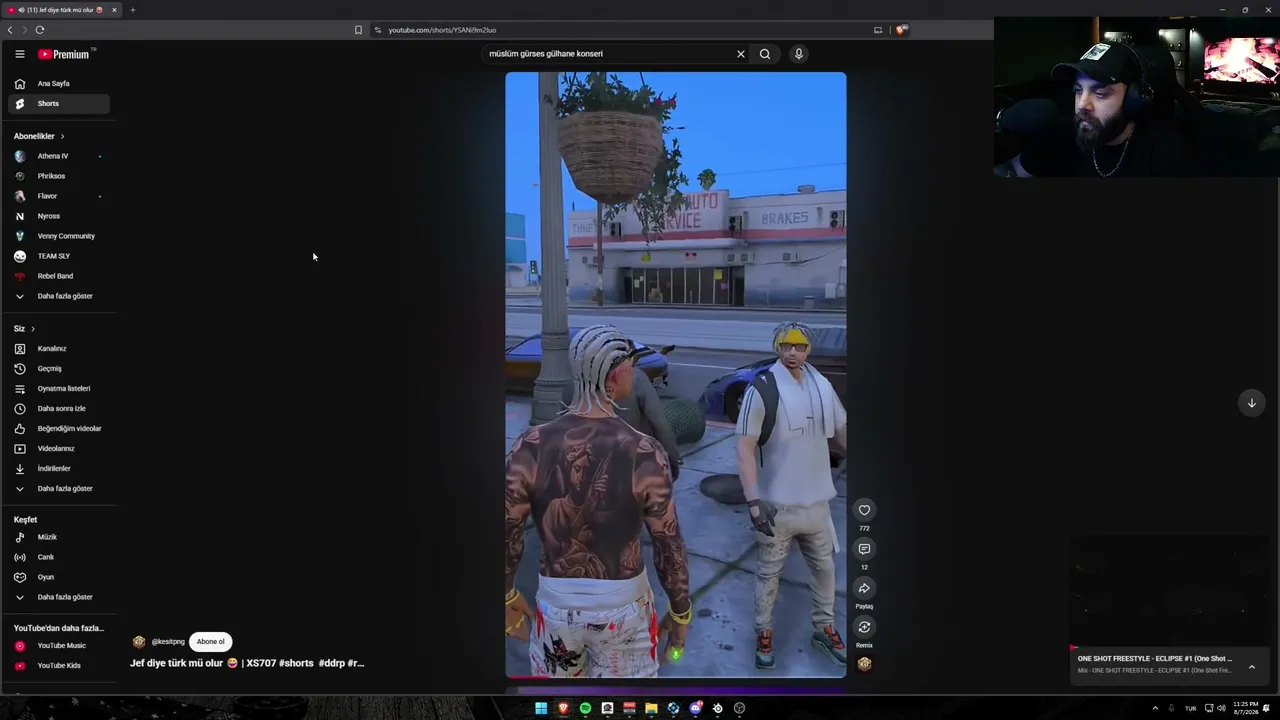Open the Nyross subscription channel
Viewport: 1280px width, 720px height.
point(59,216)
